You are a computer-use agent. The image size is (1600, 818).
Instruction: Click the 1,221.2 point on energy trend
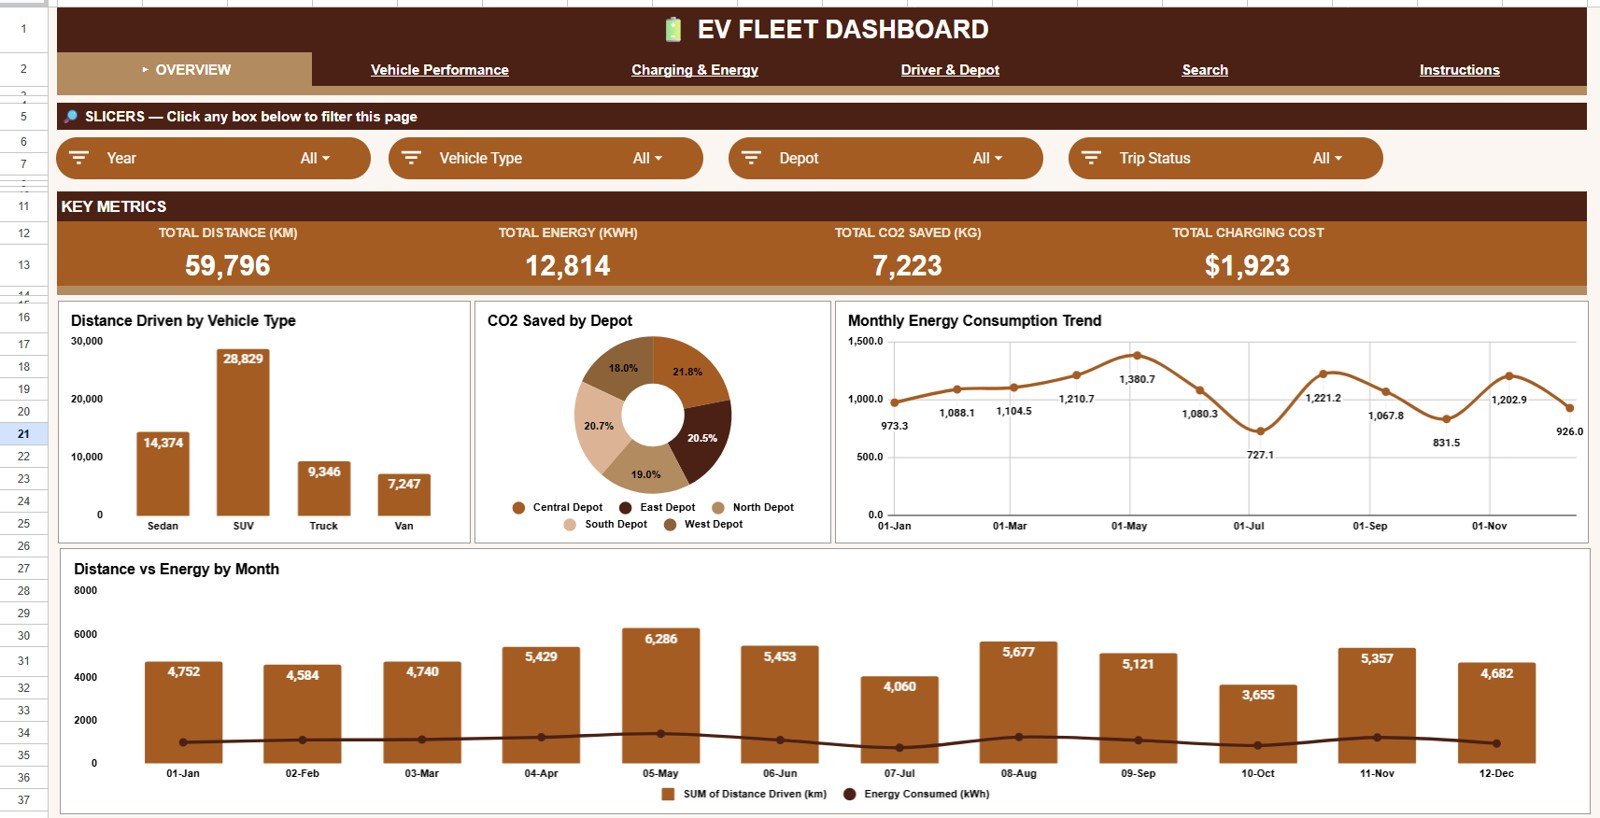(x=1323, y=374)
